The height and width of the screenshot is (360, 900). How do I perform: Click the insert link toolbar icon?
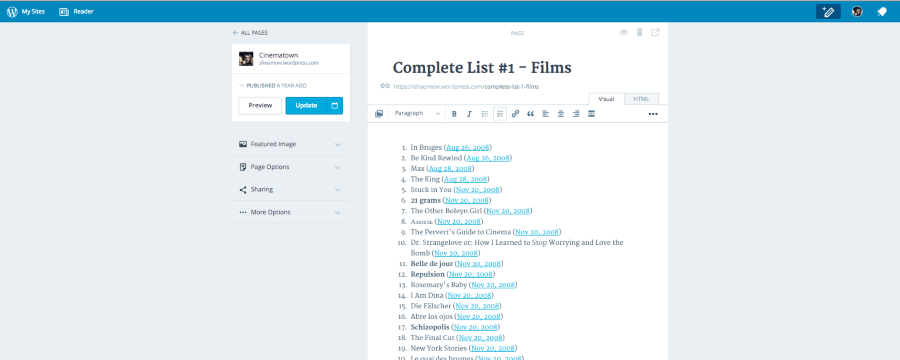click(515, 114)
